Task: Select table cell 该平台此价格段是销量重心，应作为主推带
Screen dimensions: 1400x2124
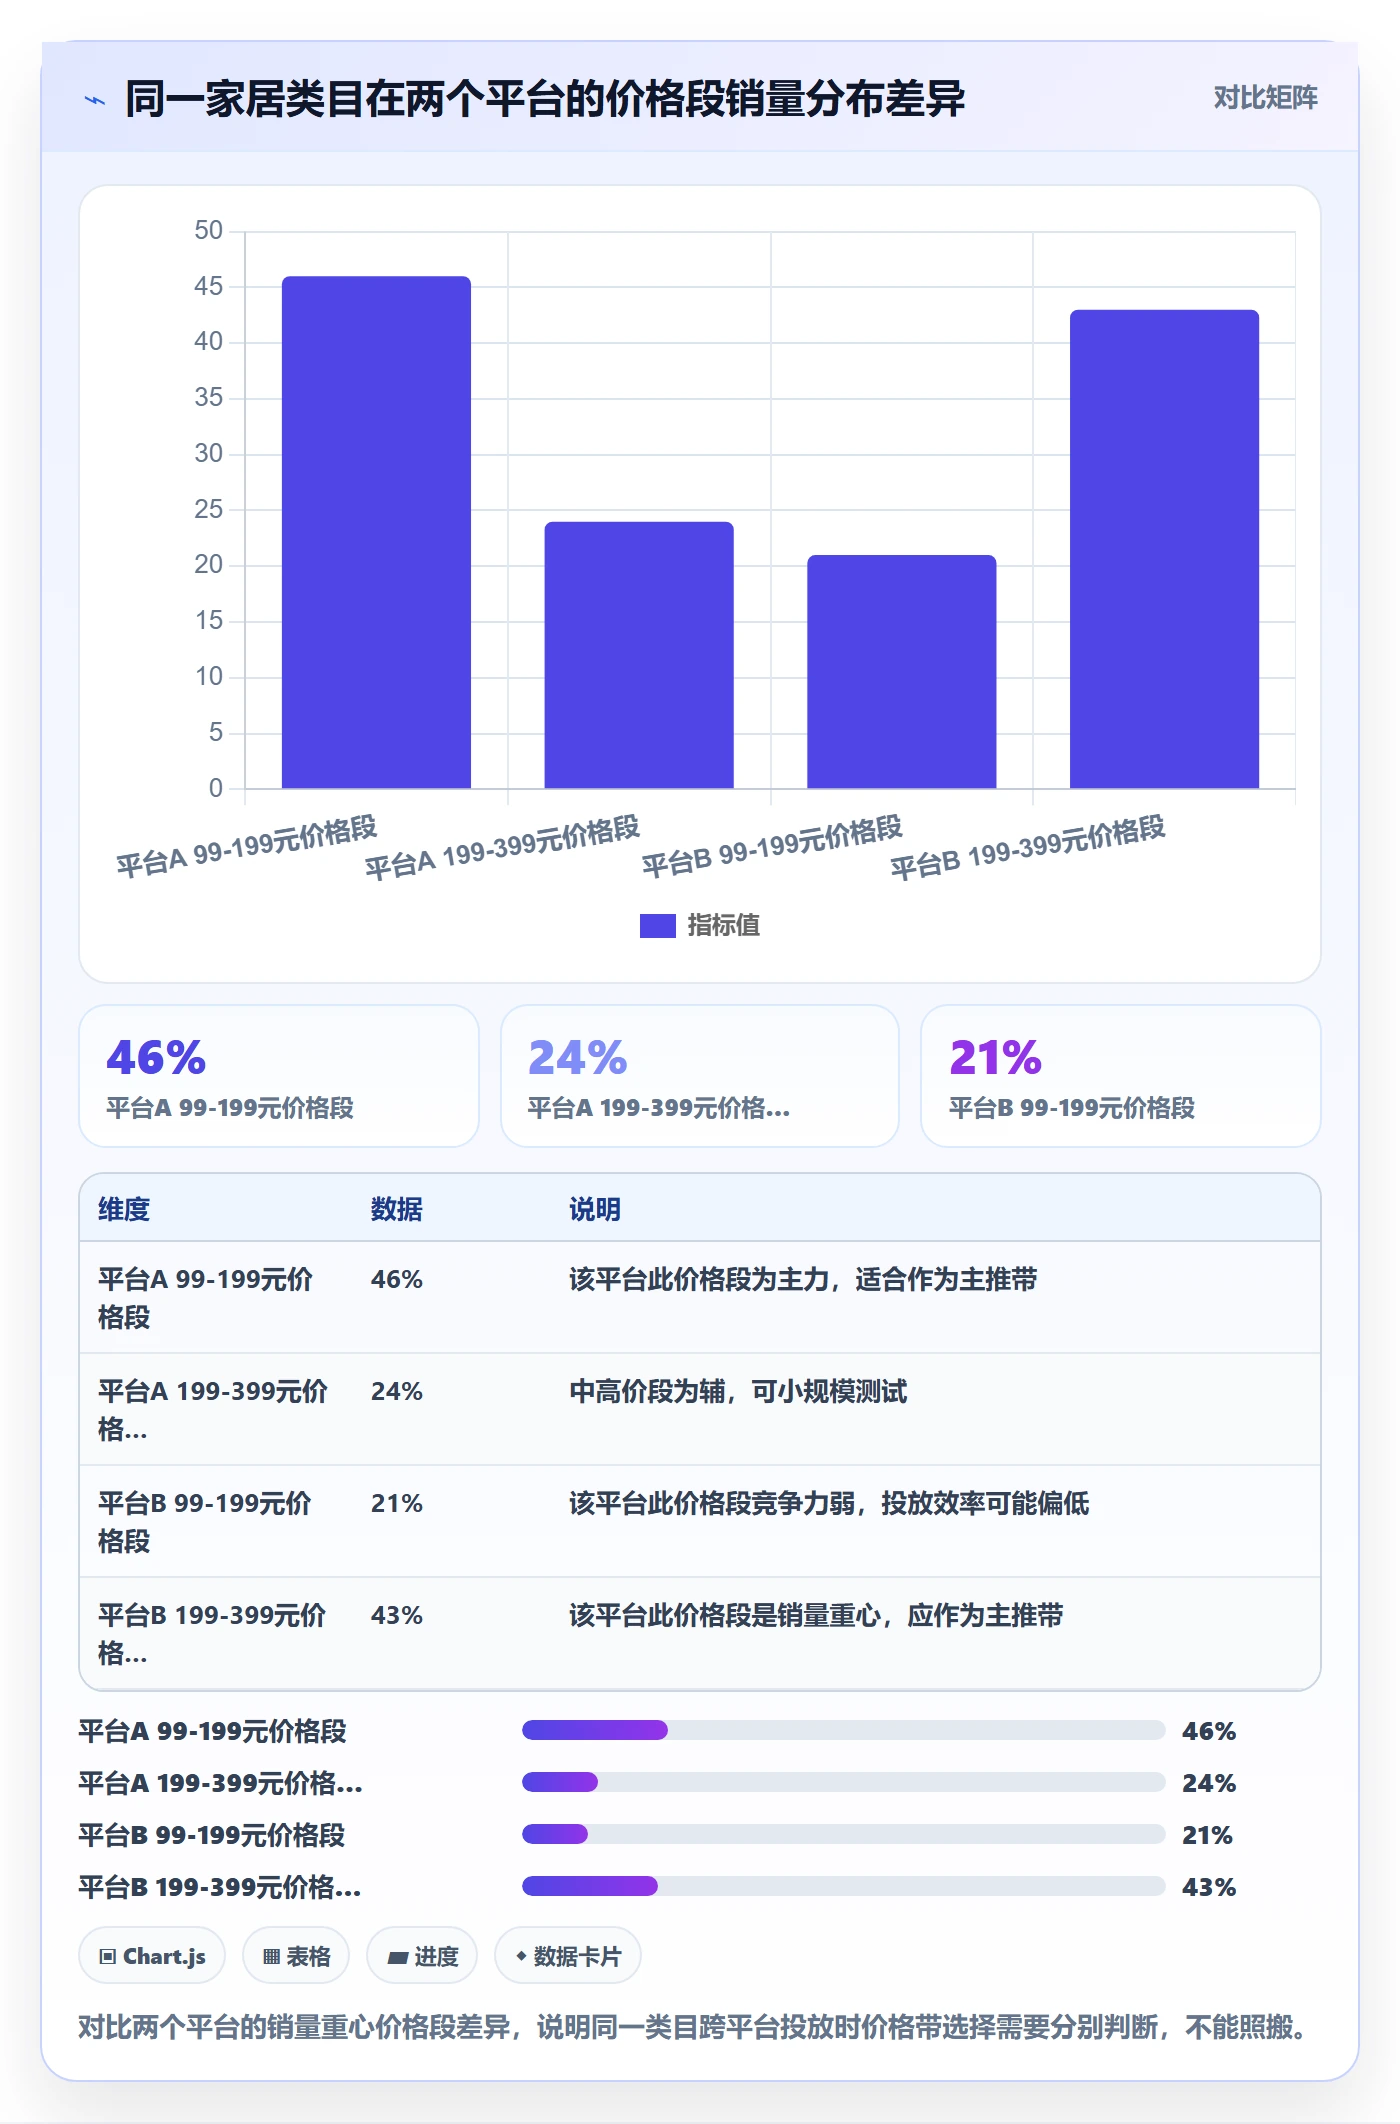Action: click(x=816, y=1615)
